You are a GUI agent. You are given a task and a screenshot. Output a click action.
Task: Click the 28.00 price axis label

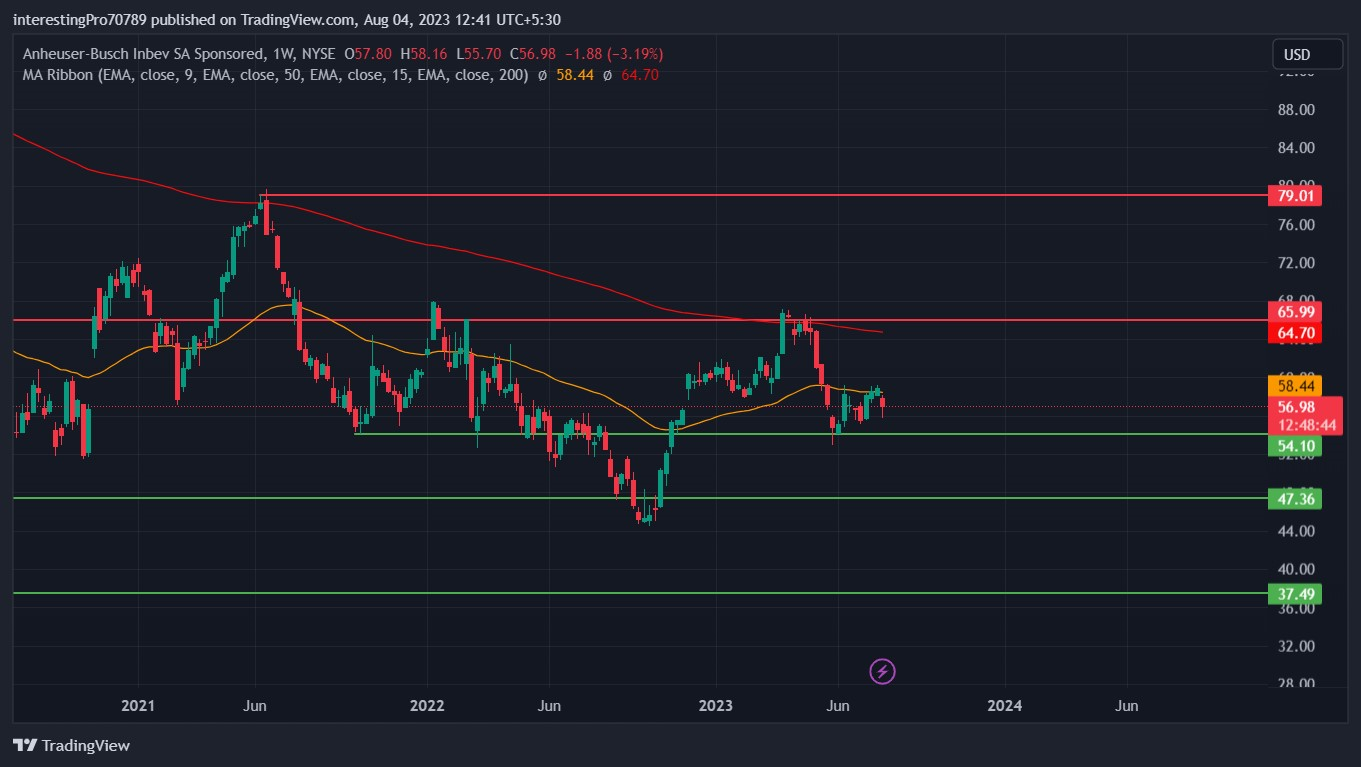(1296, 684)
